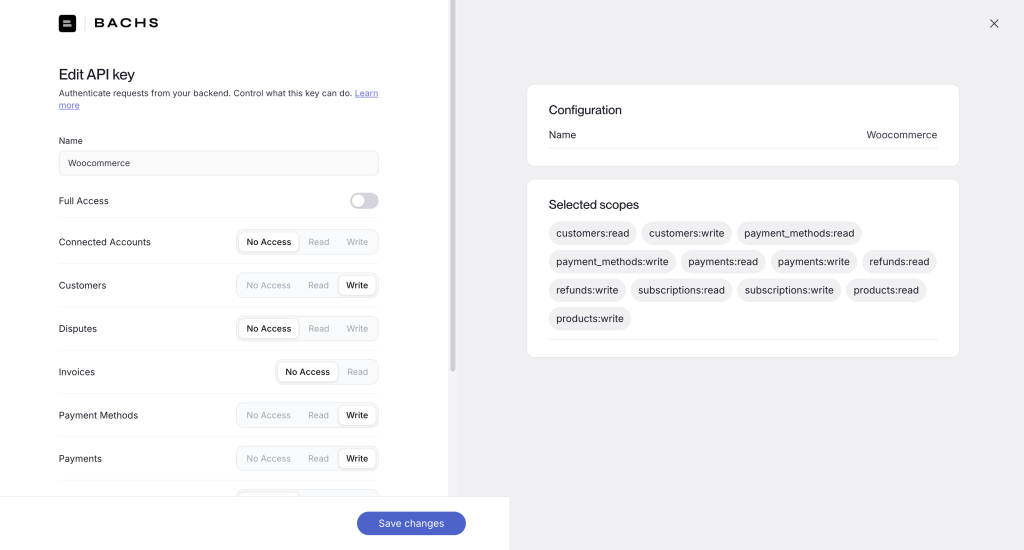
Task: Click the subscriptions:write scope chip
Action: (x=789, y=290)
